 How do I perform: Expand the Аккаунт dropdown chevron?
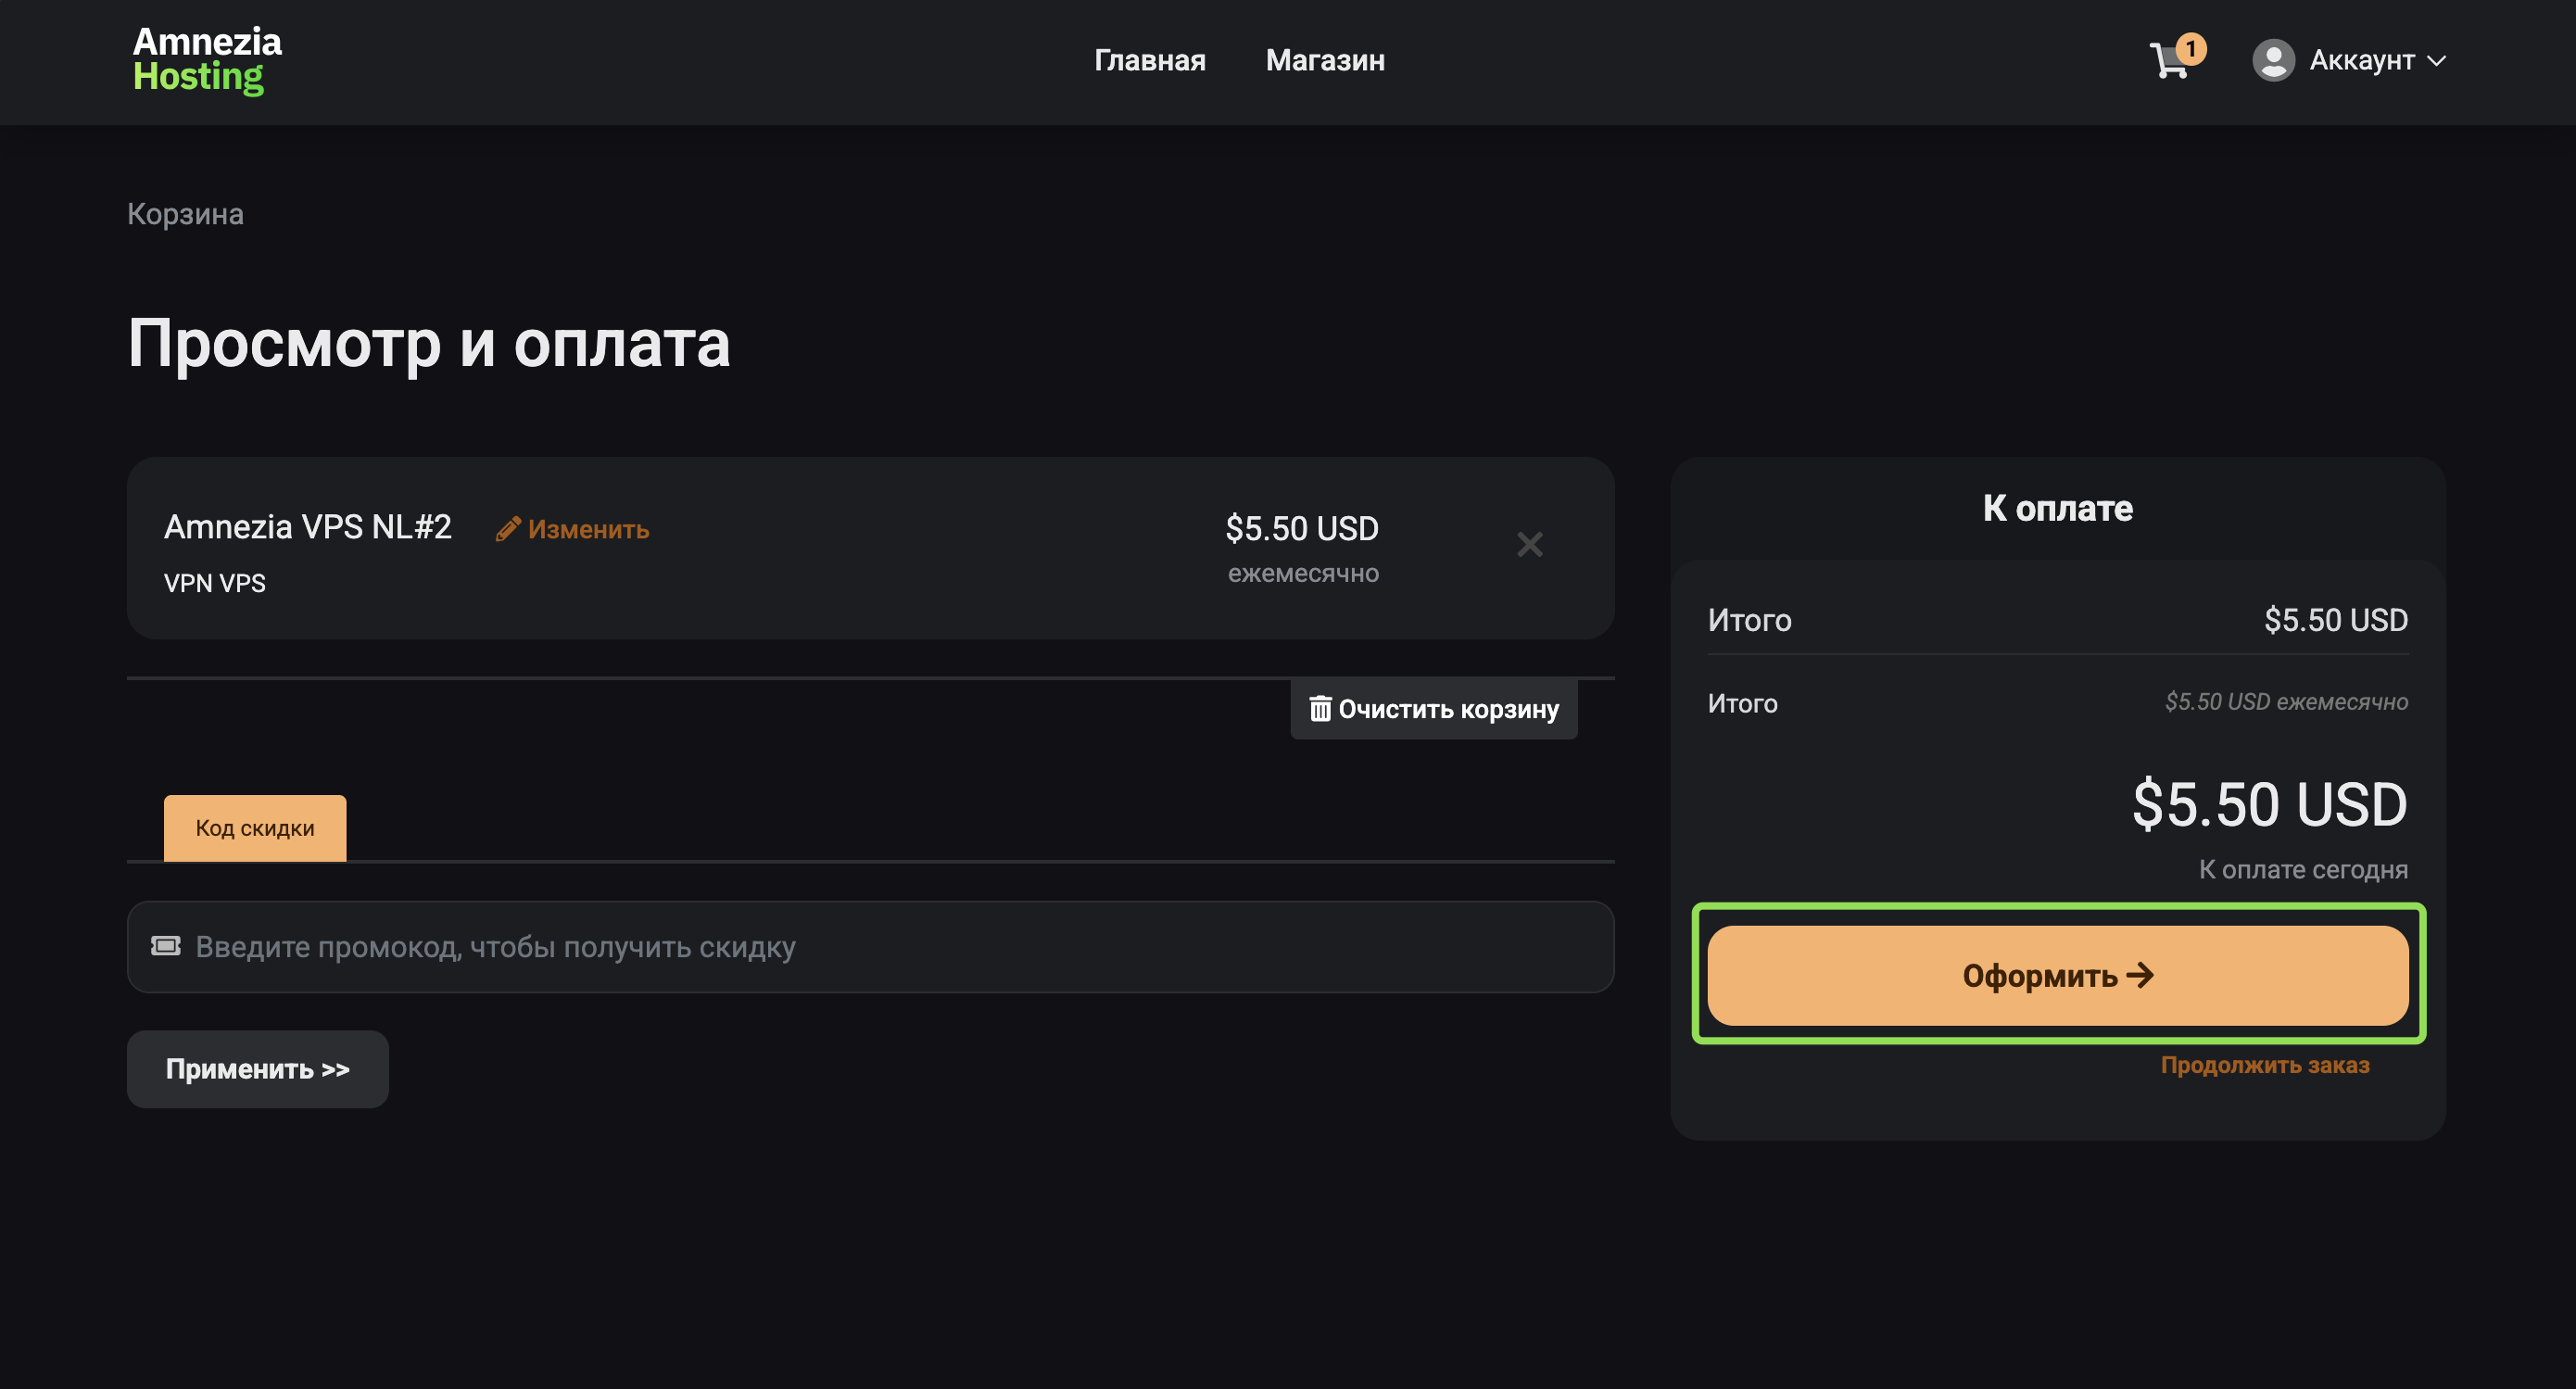click(2437, 61)
